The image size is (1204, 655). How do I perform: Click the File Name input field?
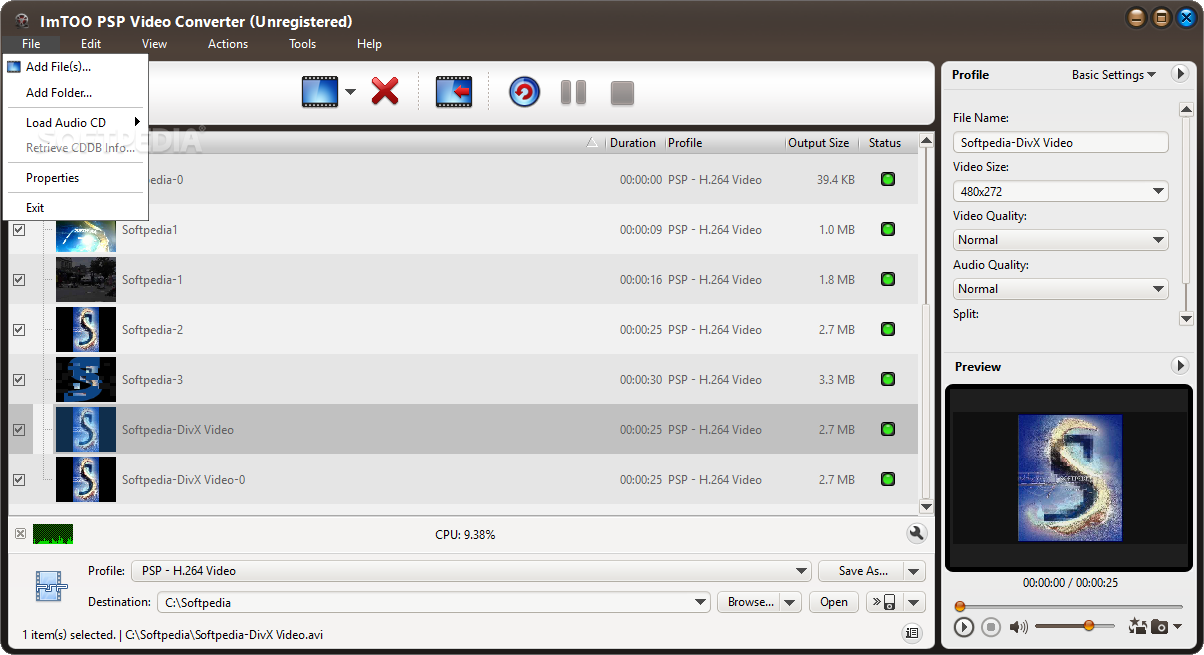[x=1061, y=142]
